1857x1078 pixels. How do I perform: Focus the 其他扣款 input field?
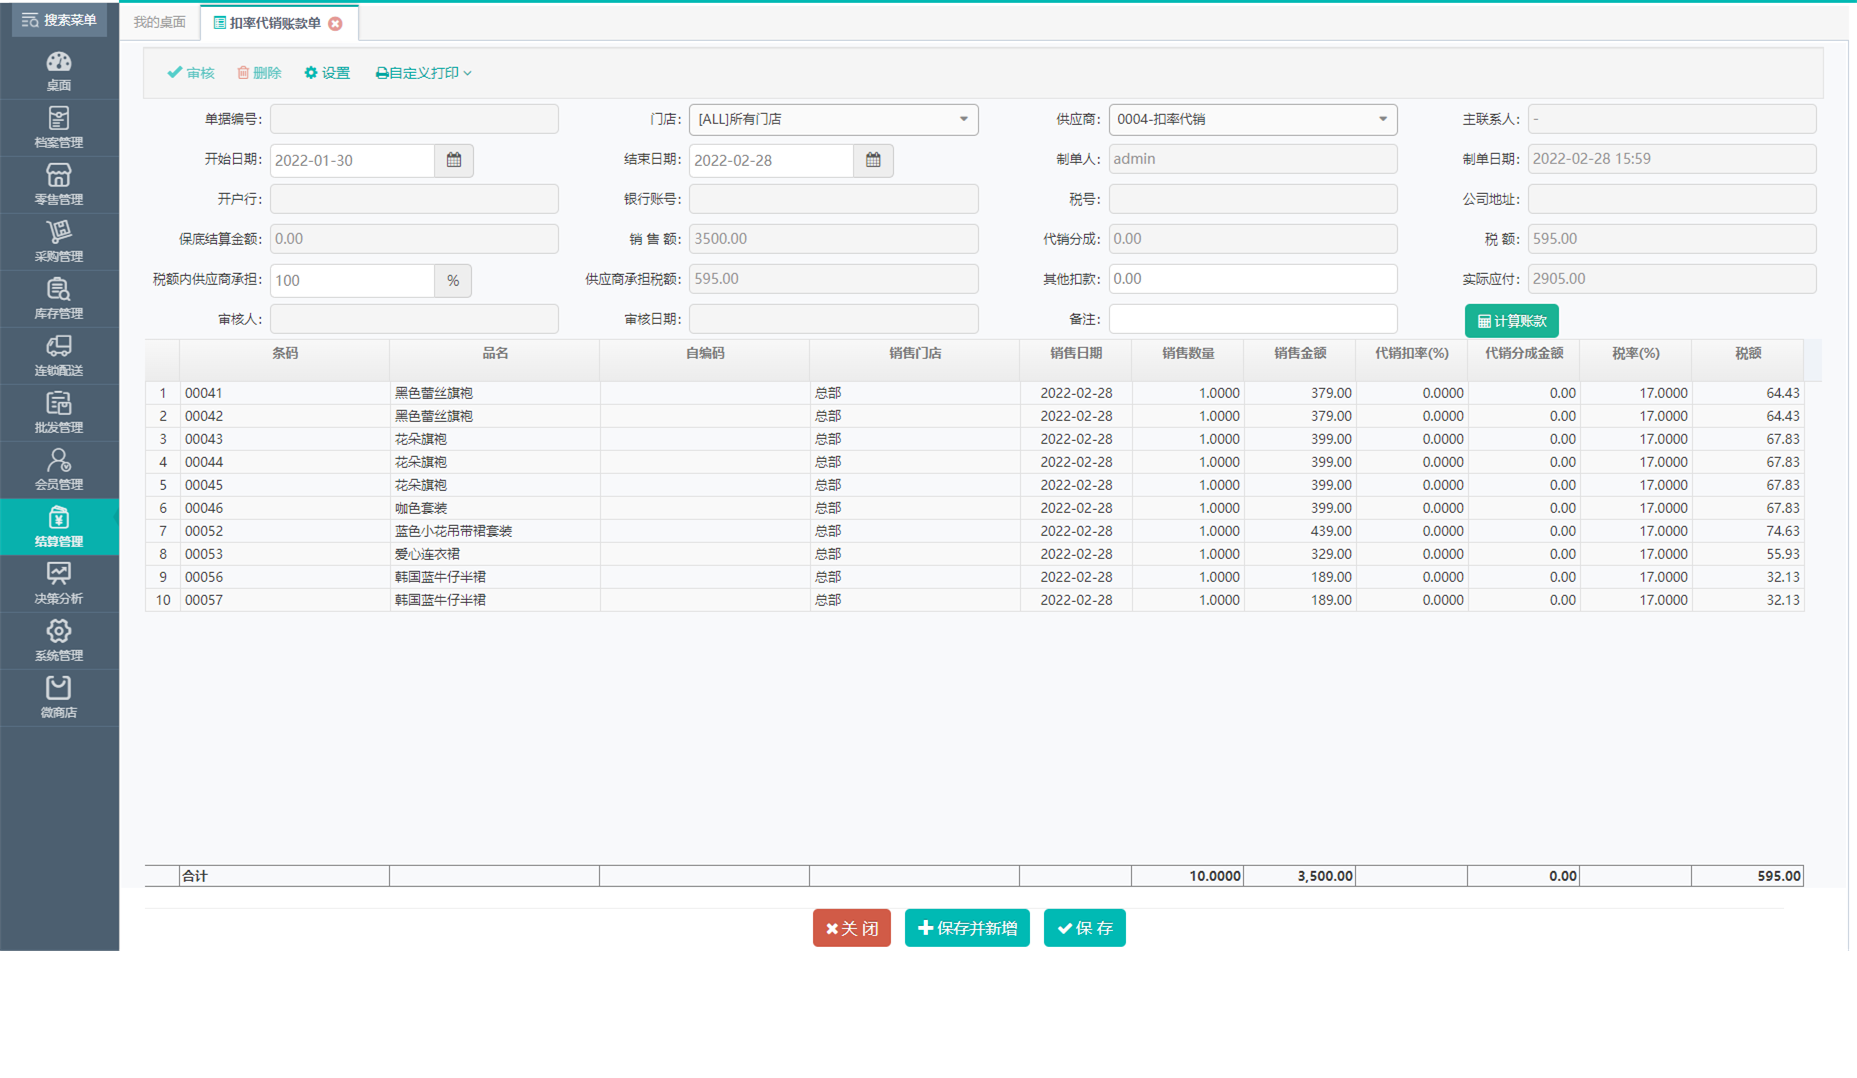coord(1252,279)
